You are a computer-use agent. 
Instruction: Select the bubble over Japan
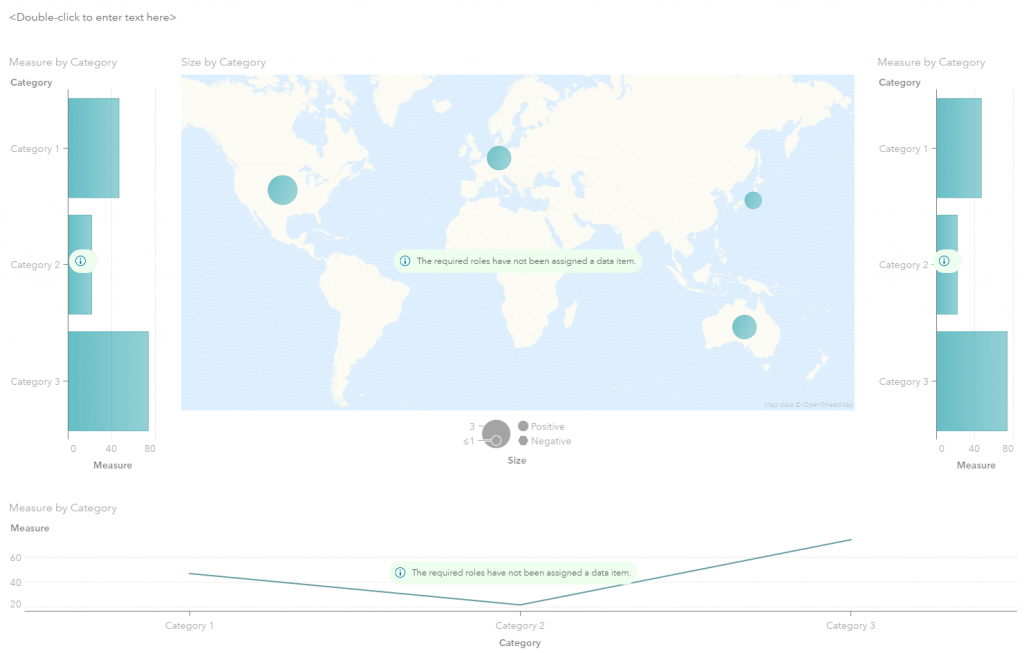tap(753, 200)
